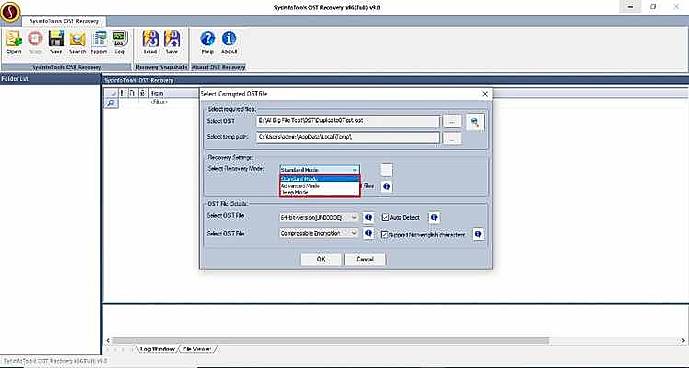
Task: Click the Search envelope icon
Action: point(77,43)
